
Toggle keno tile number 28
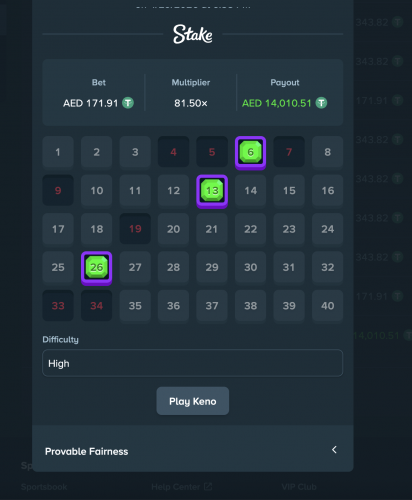point(174,267)
